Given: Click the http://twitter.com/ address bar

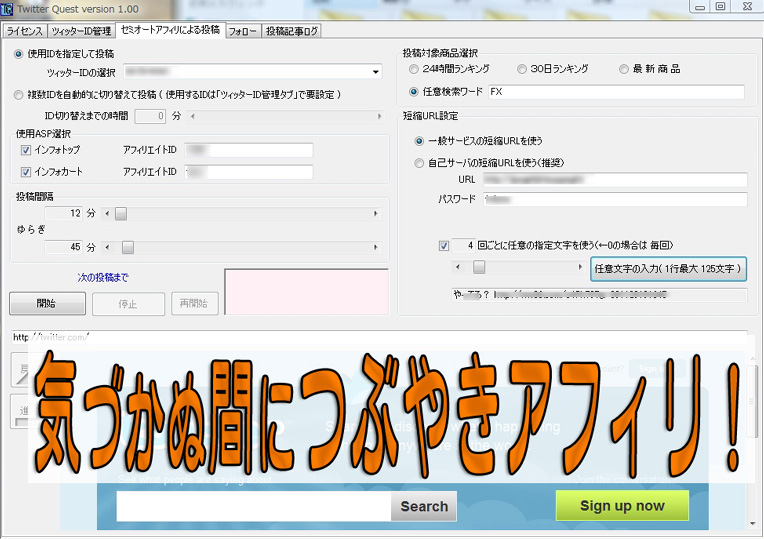Looking at the screenshot, I should [x=379, y=337].
